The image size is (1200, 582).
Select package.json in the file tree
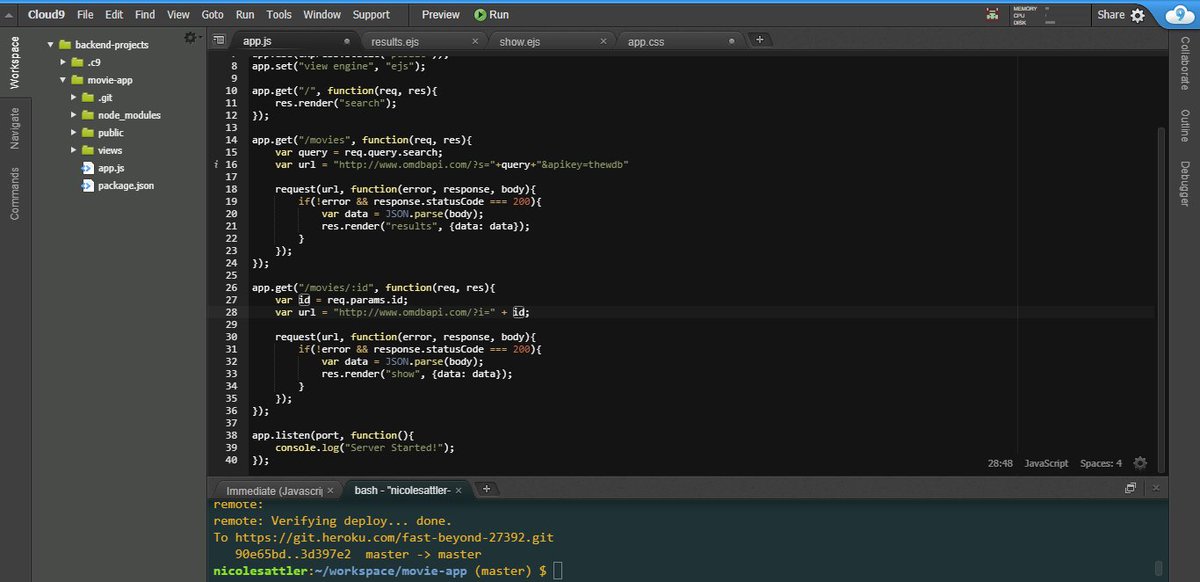(126, 186)
